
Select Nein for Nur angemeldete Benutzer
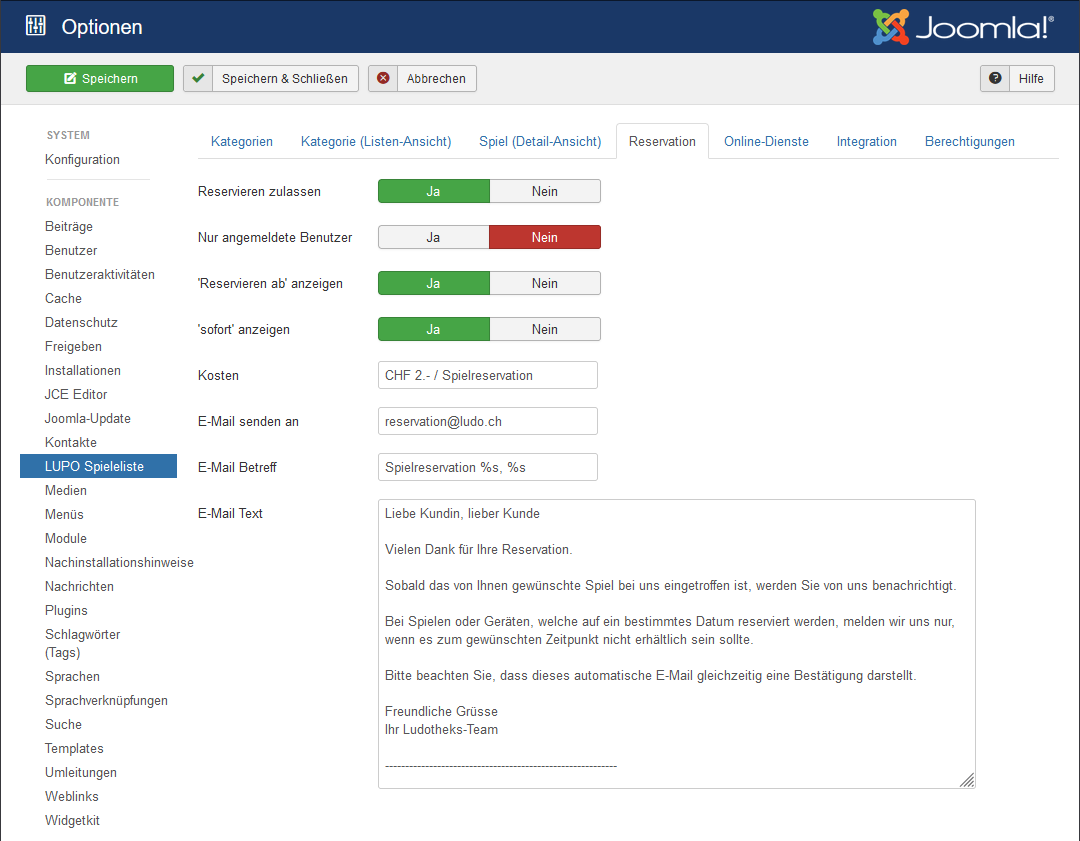click(545, 237)
